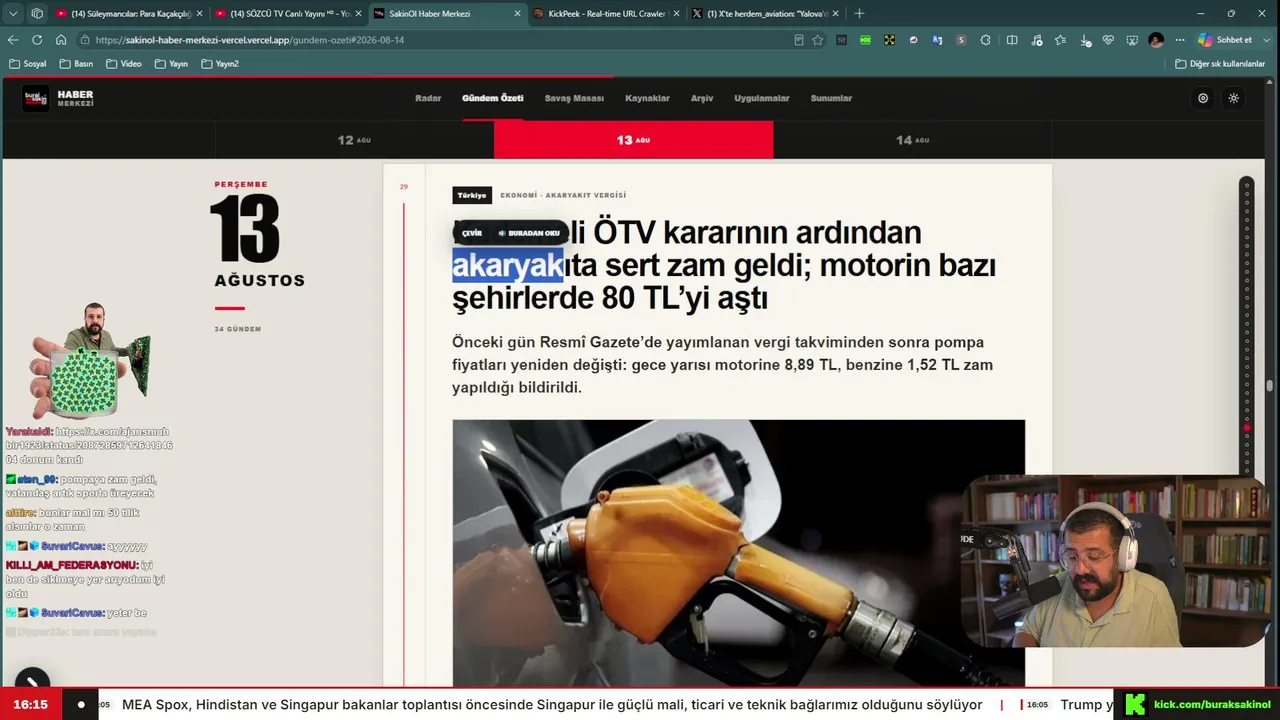Open the green HDX extension icon

865,40
